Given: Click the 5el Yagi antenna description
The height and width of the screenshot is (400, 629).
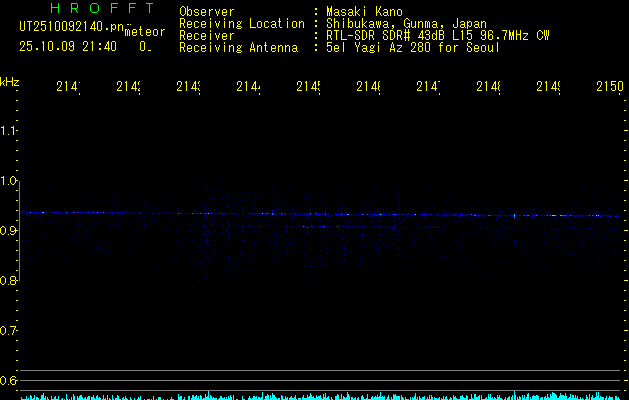Looking at the screenshot, I should 412,47.
